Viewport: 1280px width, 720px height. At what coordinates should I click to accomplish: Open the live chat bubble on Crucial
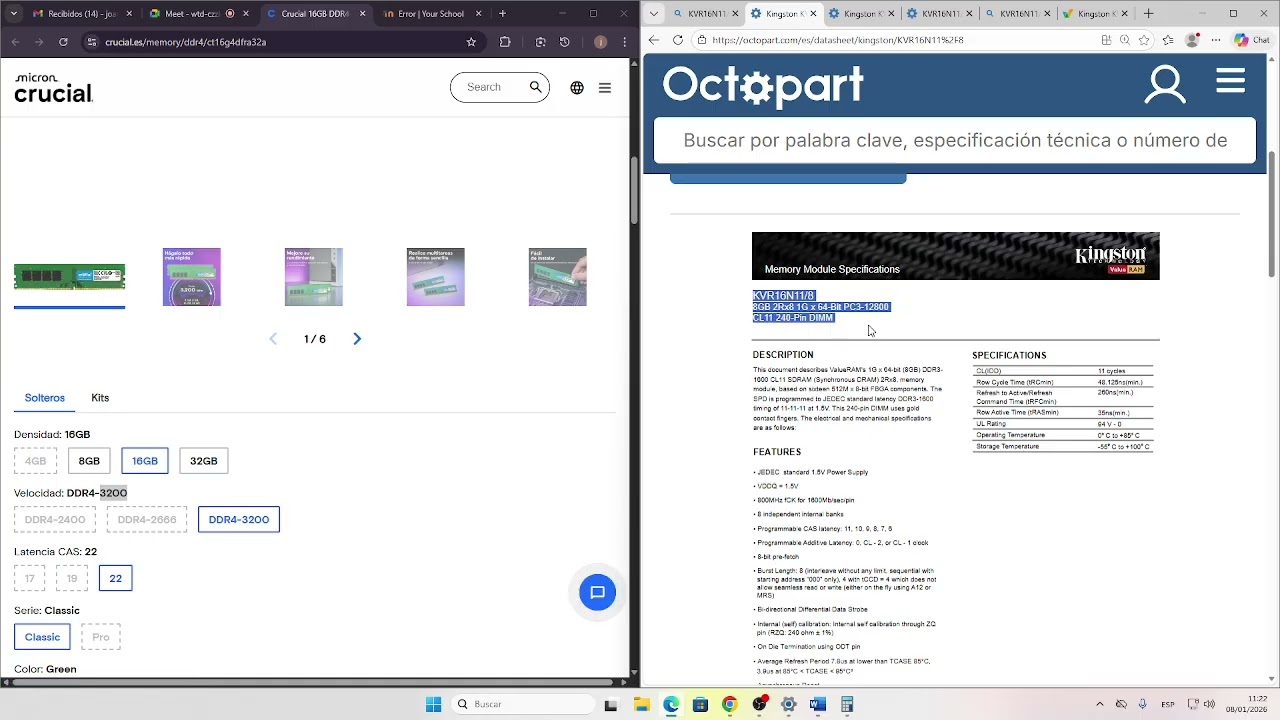coord(598,592)
